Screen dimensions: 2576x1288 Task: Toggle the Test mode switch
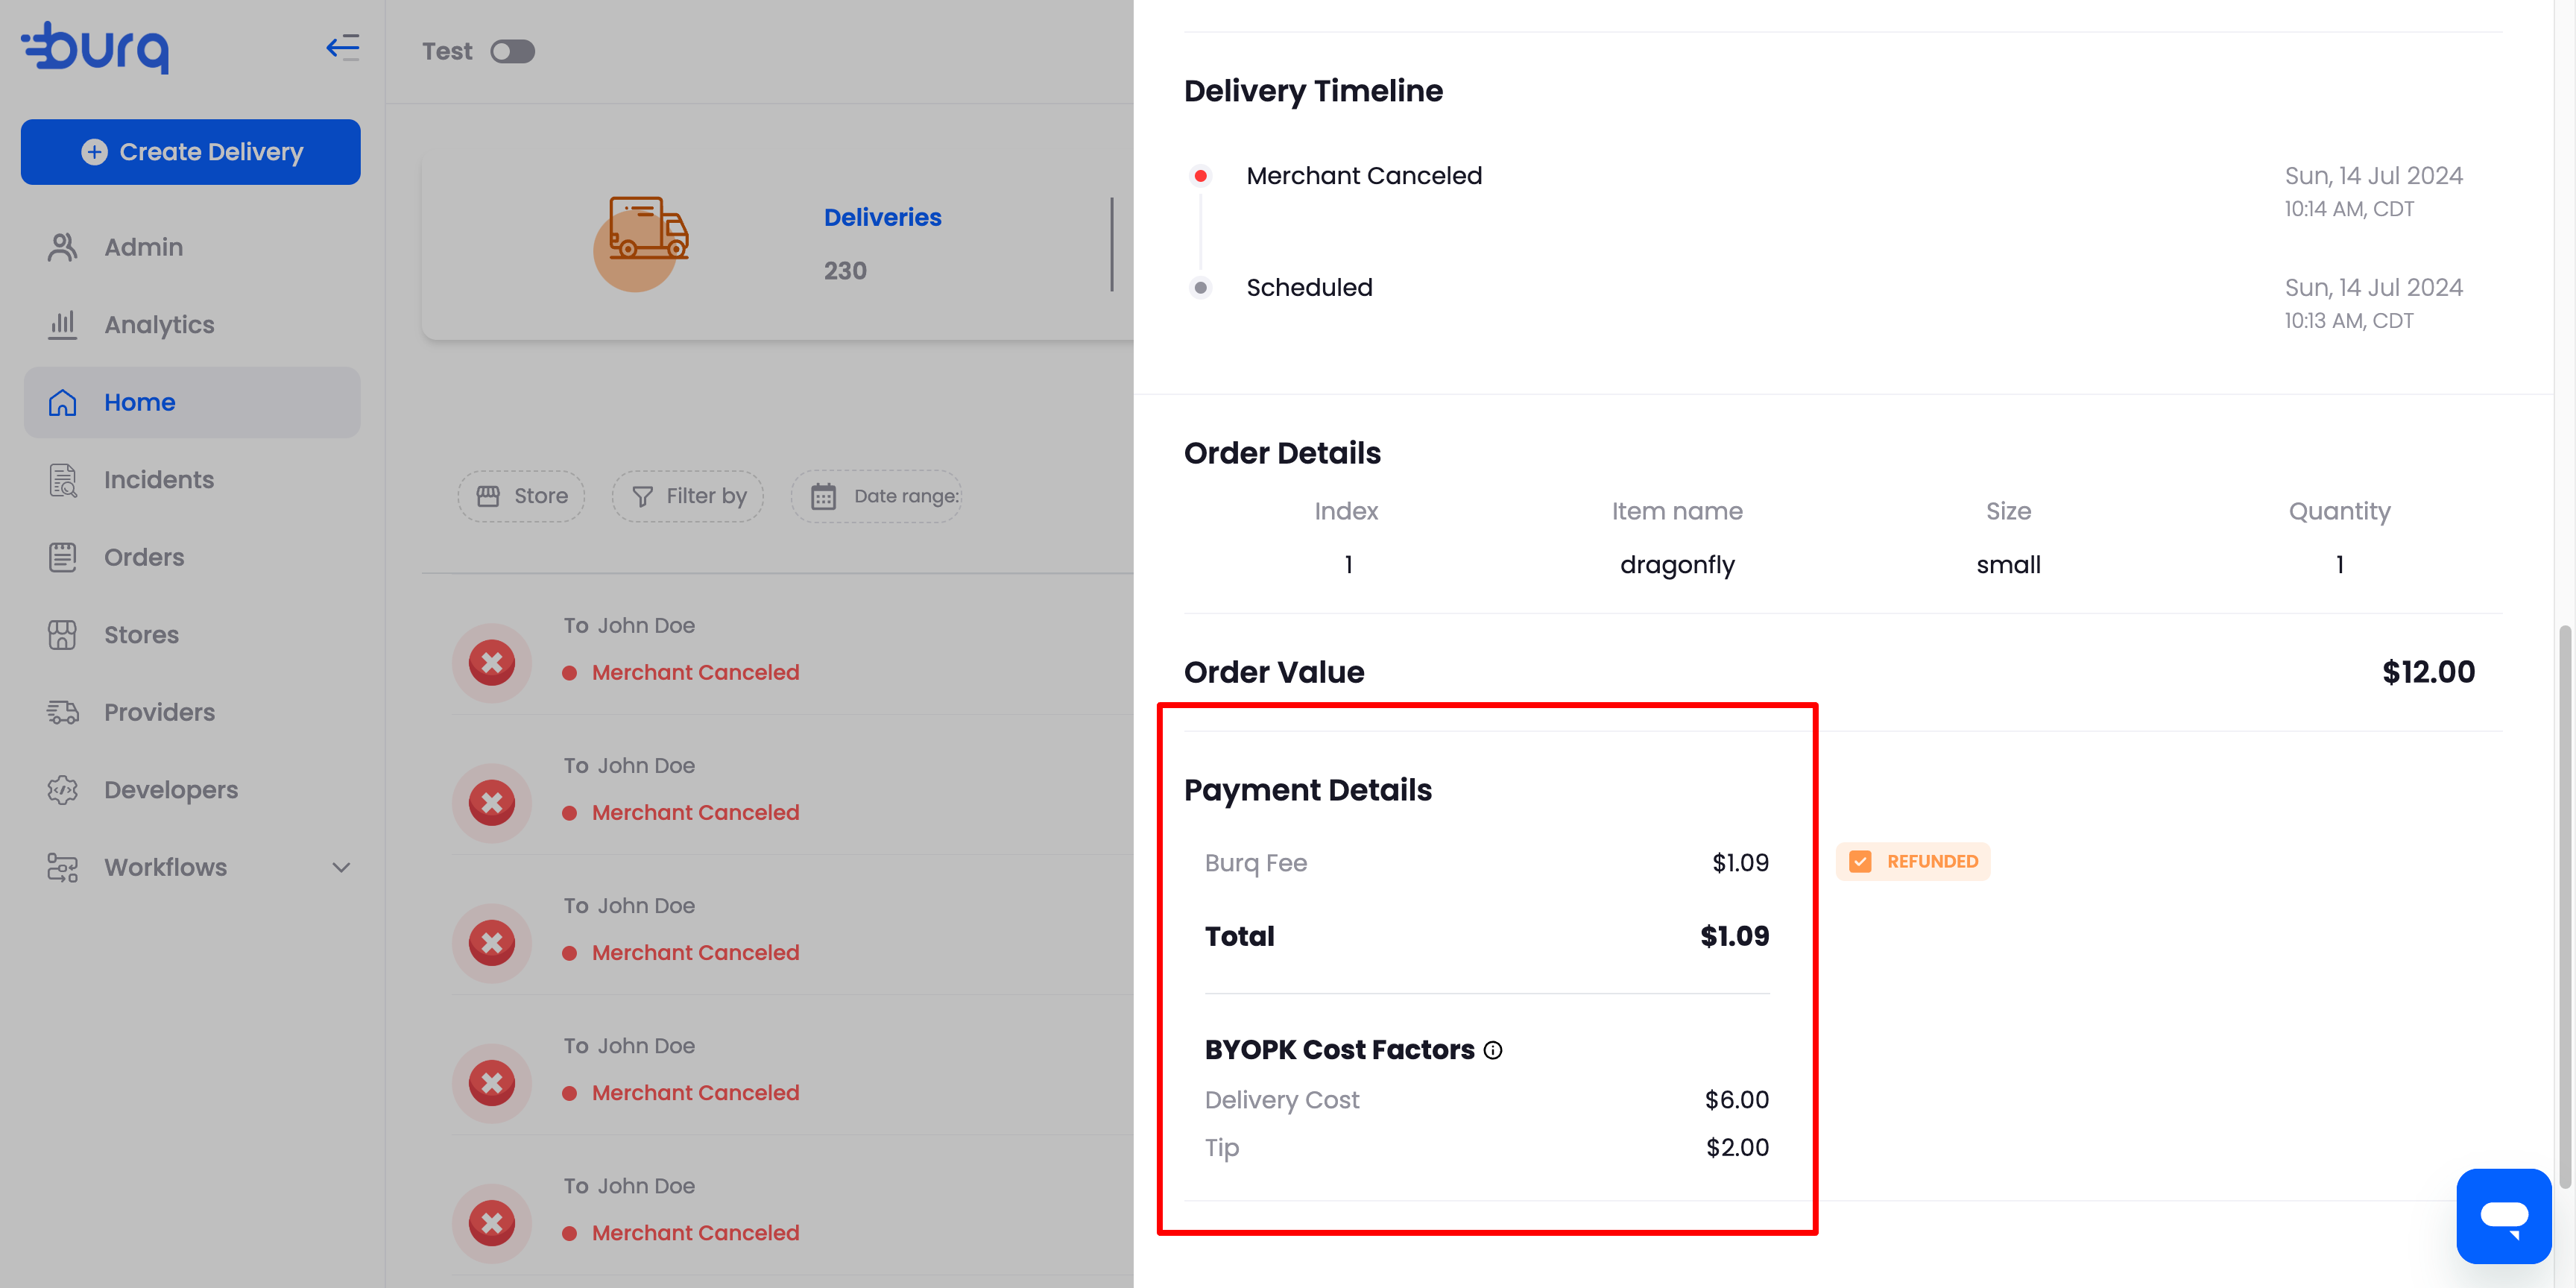(513, 51)
